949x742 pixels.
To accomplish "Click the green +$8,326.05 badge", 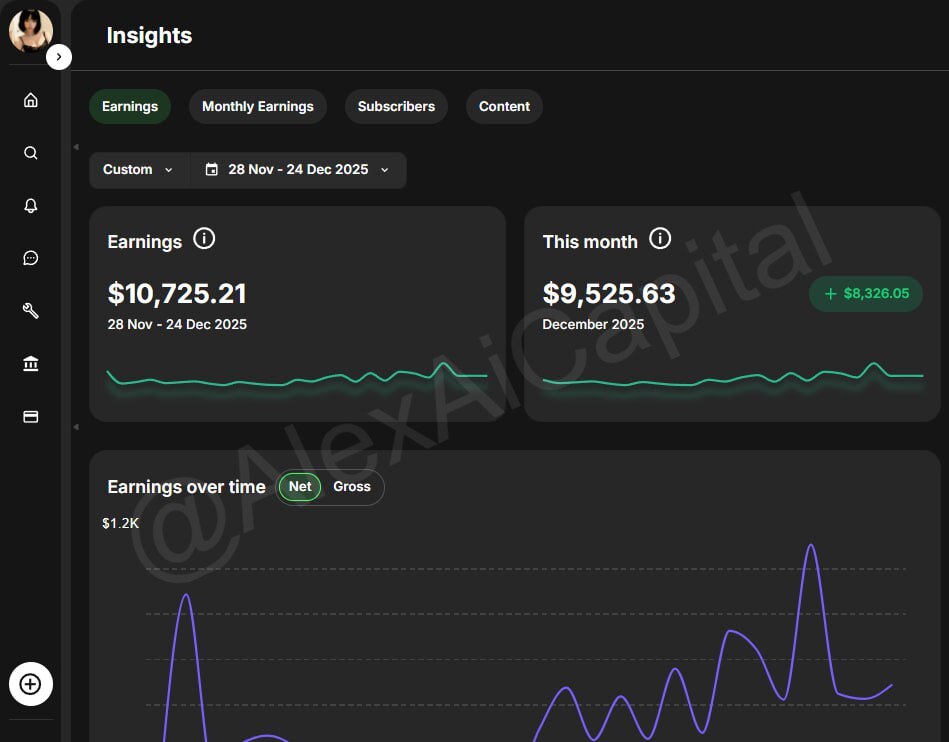I will pos(866,294).
